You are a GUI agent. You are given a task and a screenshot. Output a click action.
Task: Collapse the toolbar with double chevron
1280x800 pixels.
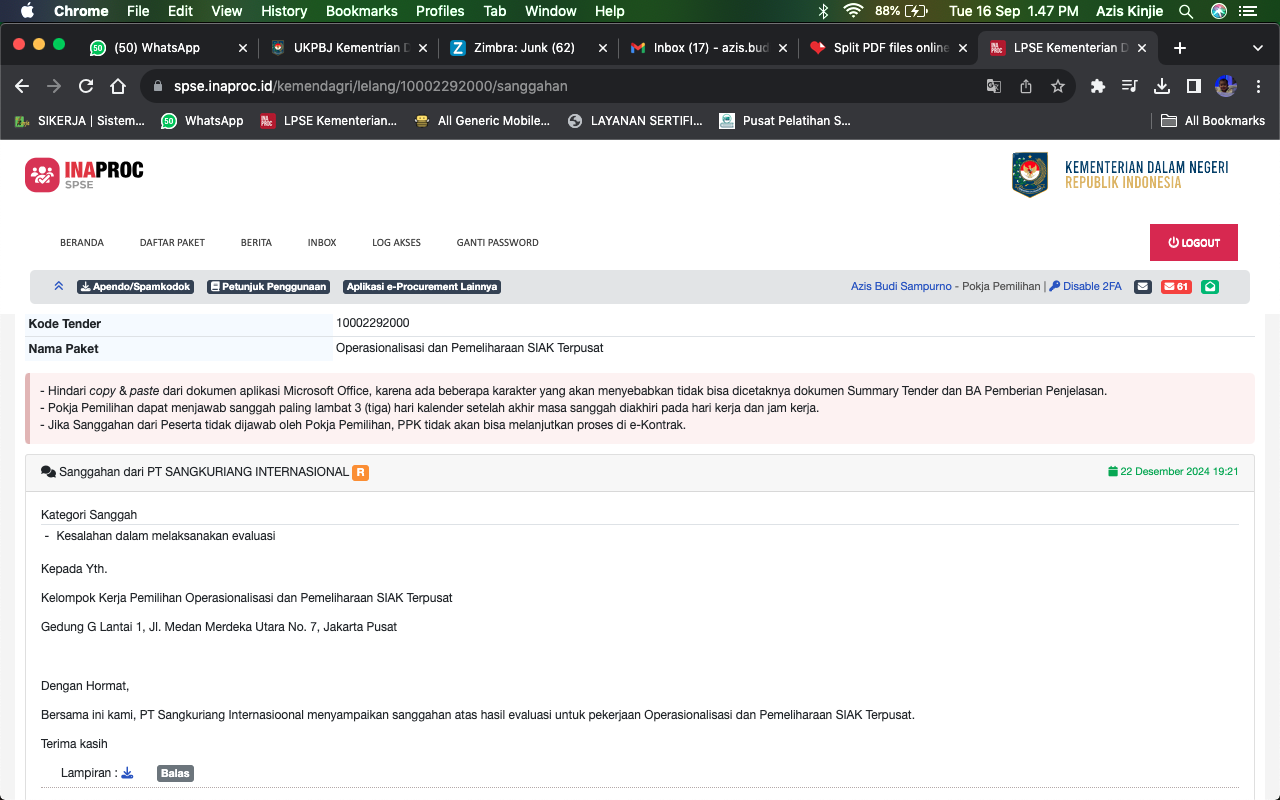click(59, 287)
